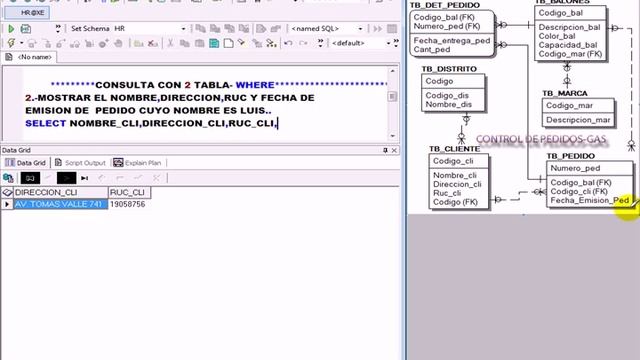This screenshot has width=640, height=360.
Task: Expand the overflow chevron after the redo icon
Action: coord(320,43)
